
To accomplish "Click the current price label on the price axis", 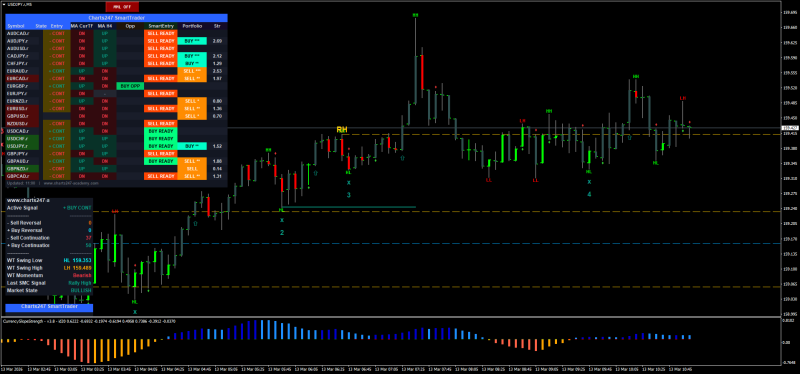I will [x=789, y=128].
